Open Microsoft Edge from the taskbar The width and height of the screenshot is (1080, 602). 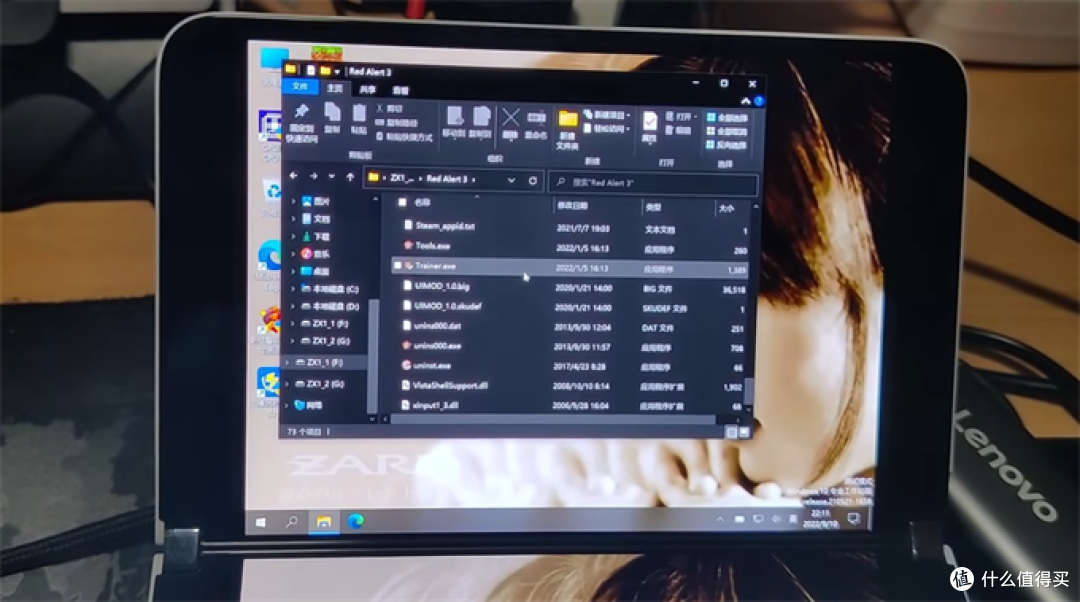[x=355, y=521]
